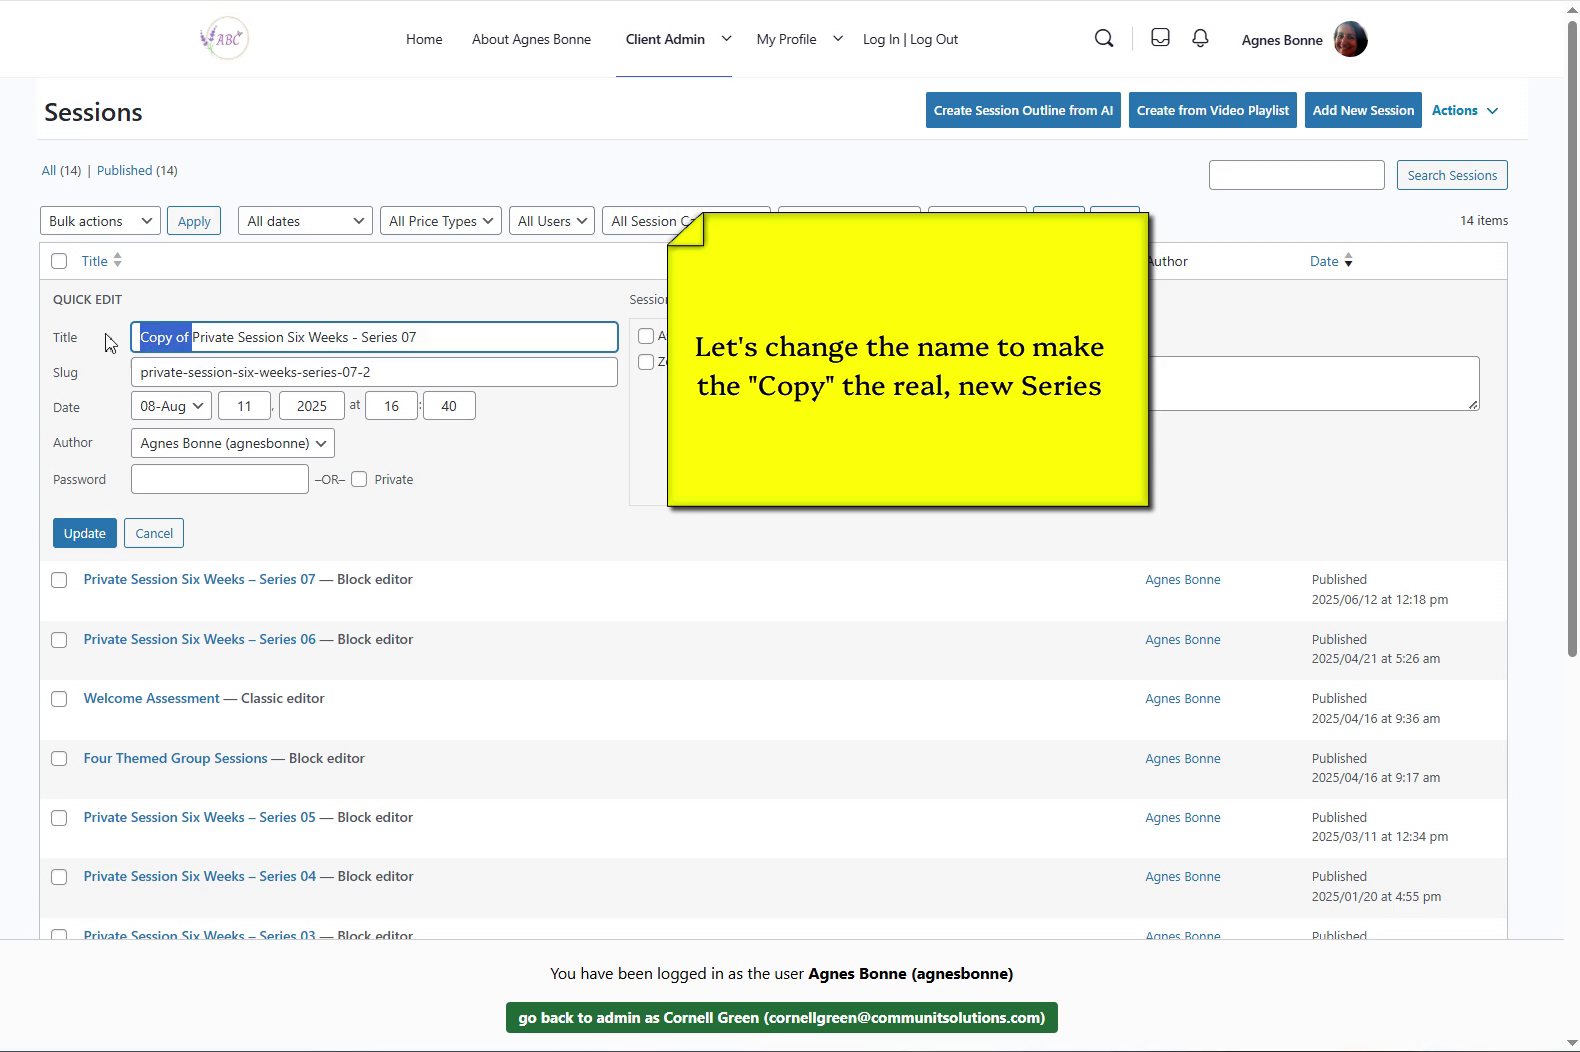The height and width of the screenshot is (1052, 1580).
Task: Open the Bulk actions dropdown
Action: click(x=100, y=221)
